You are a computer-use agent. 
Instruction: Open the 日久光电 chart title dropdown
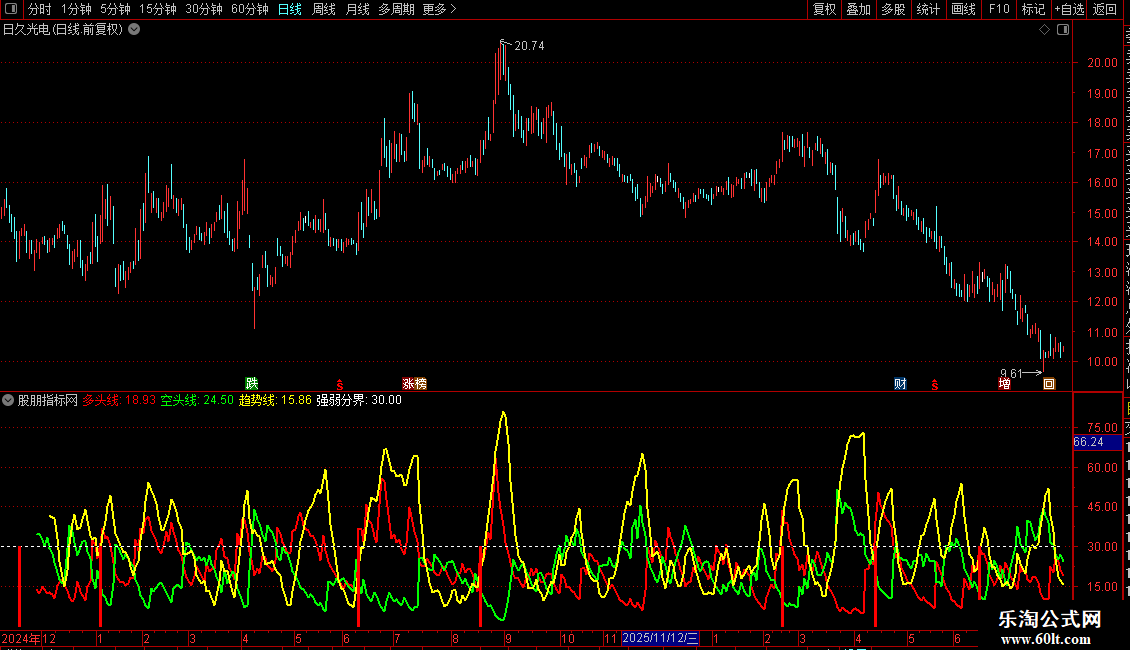[134, 30]
